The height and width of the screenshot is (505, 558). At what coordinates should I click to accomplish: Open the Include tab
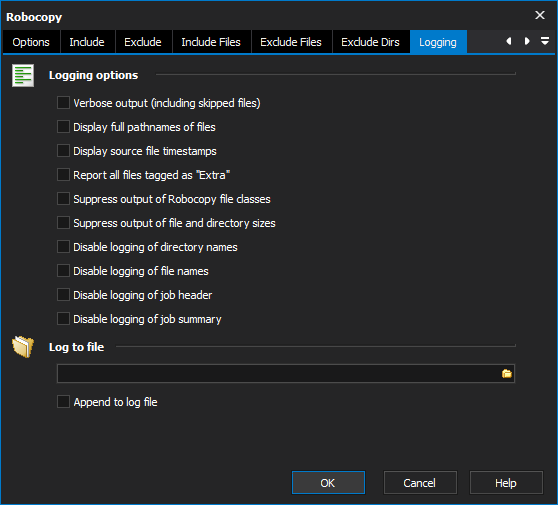pyautogui.click(x=87, y=42)
